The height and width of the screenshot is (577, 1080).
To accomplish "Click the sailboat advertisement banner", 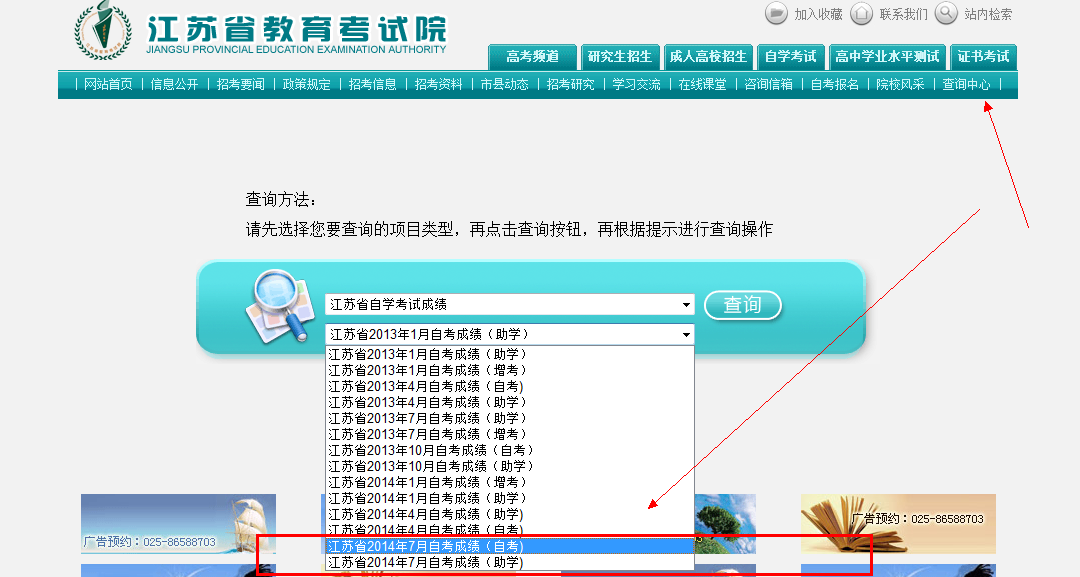I will [x=178, y=523].
